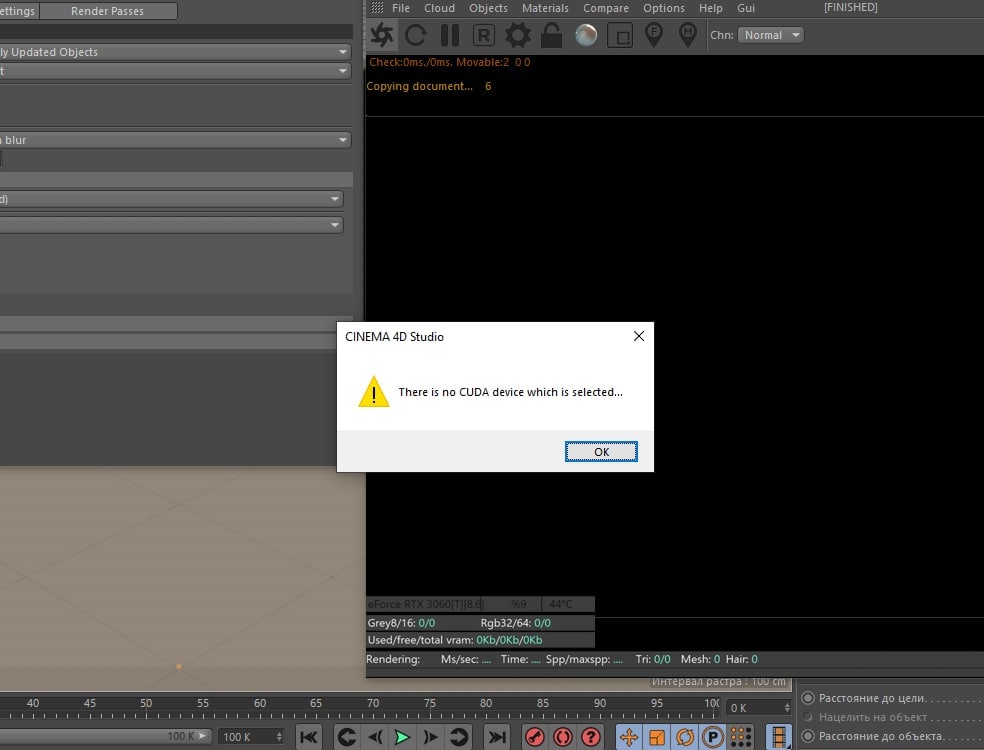
Task: Click the clay mode sphere icon
Action: point(586,35)
